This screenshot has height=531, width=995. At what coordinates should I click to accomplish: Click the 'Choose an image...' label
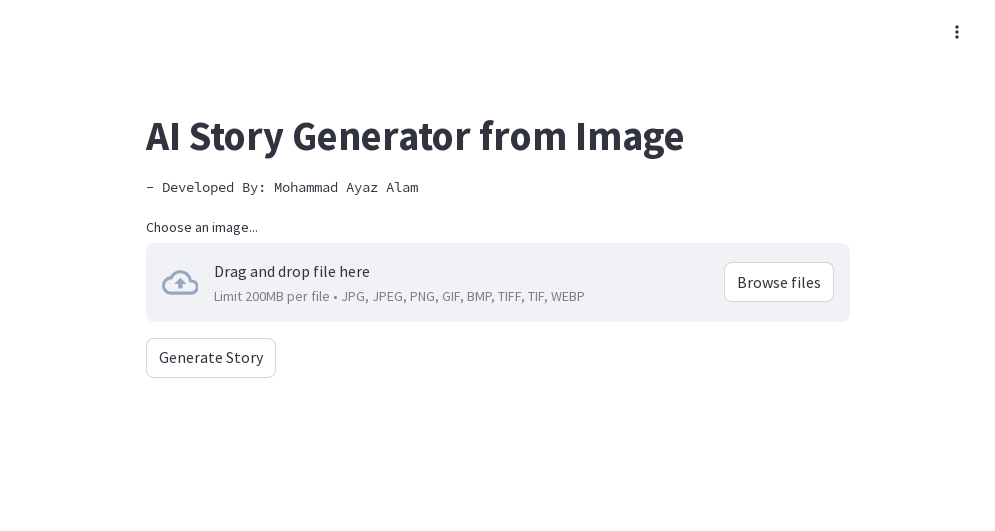[x=202, y=228]
